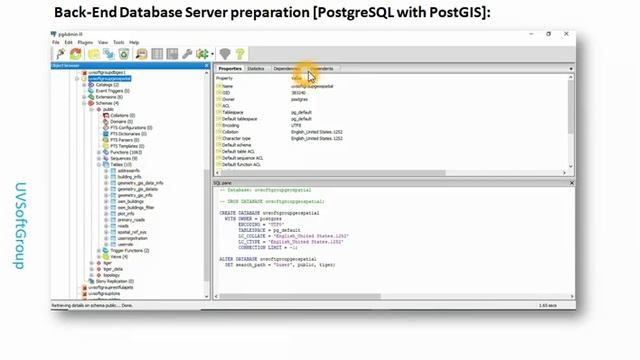Switch to the Statistics tab
640x360 pixels.
pos(256,69)
